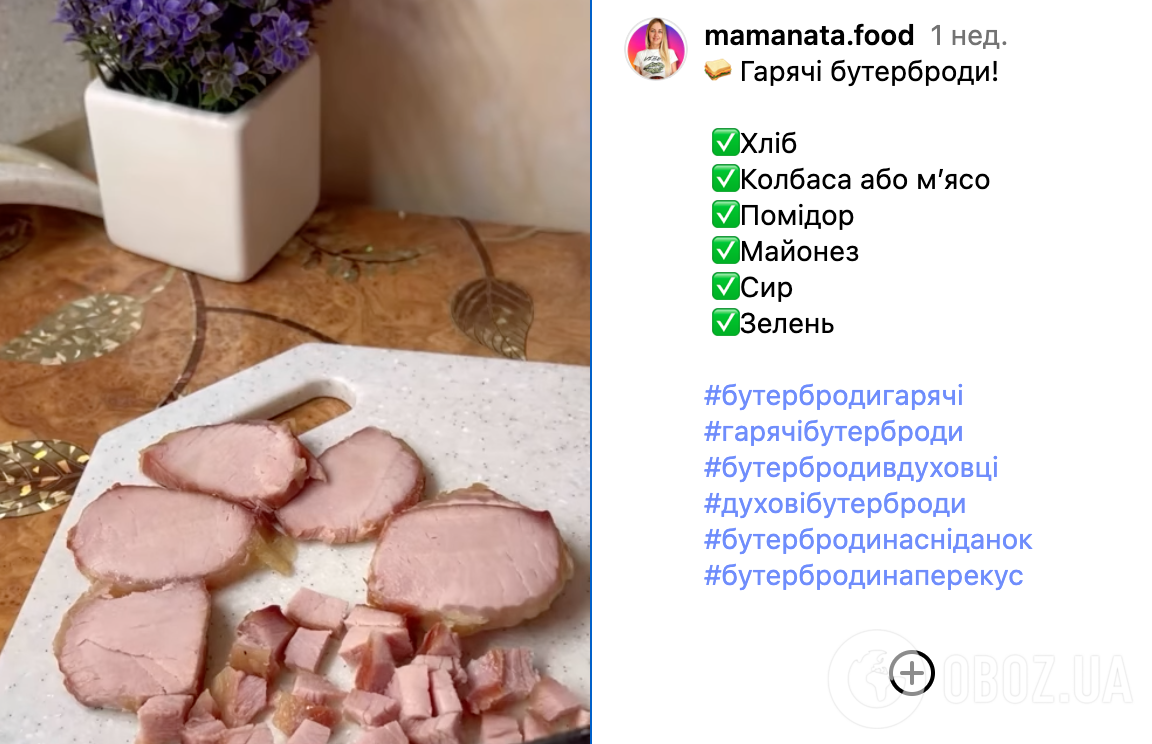Click the mamanata.food profile avatar
Screen dimensions: 1152x744
tap(655, 48)
